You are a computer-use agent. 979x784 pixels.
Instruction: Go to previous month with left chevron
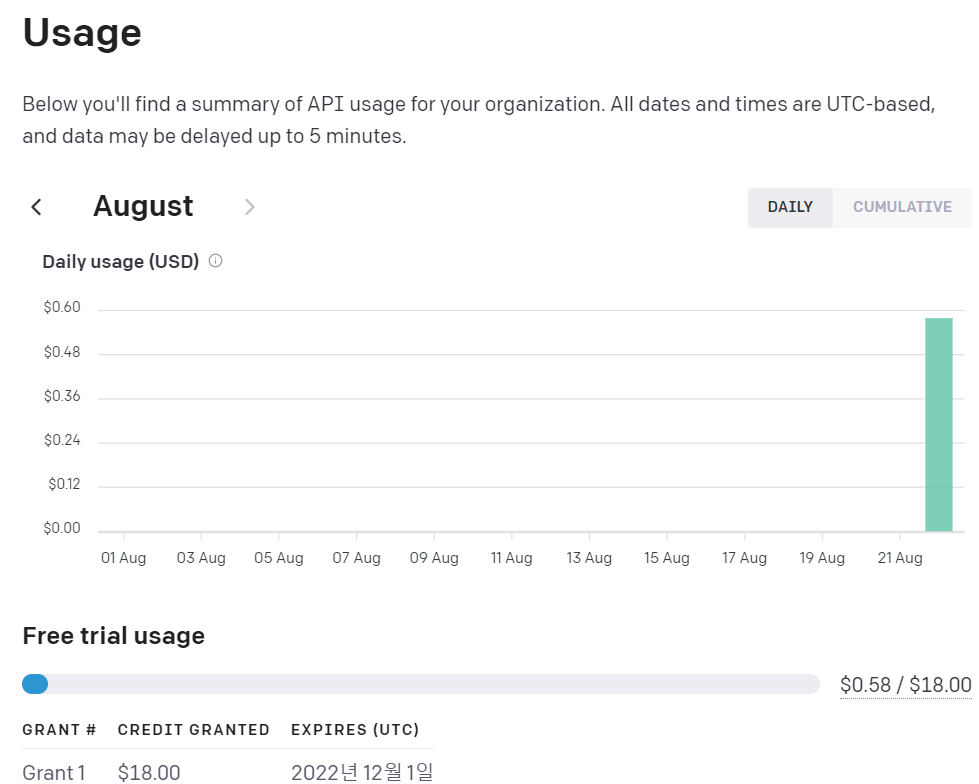37,207
